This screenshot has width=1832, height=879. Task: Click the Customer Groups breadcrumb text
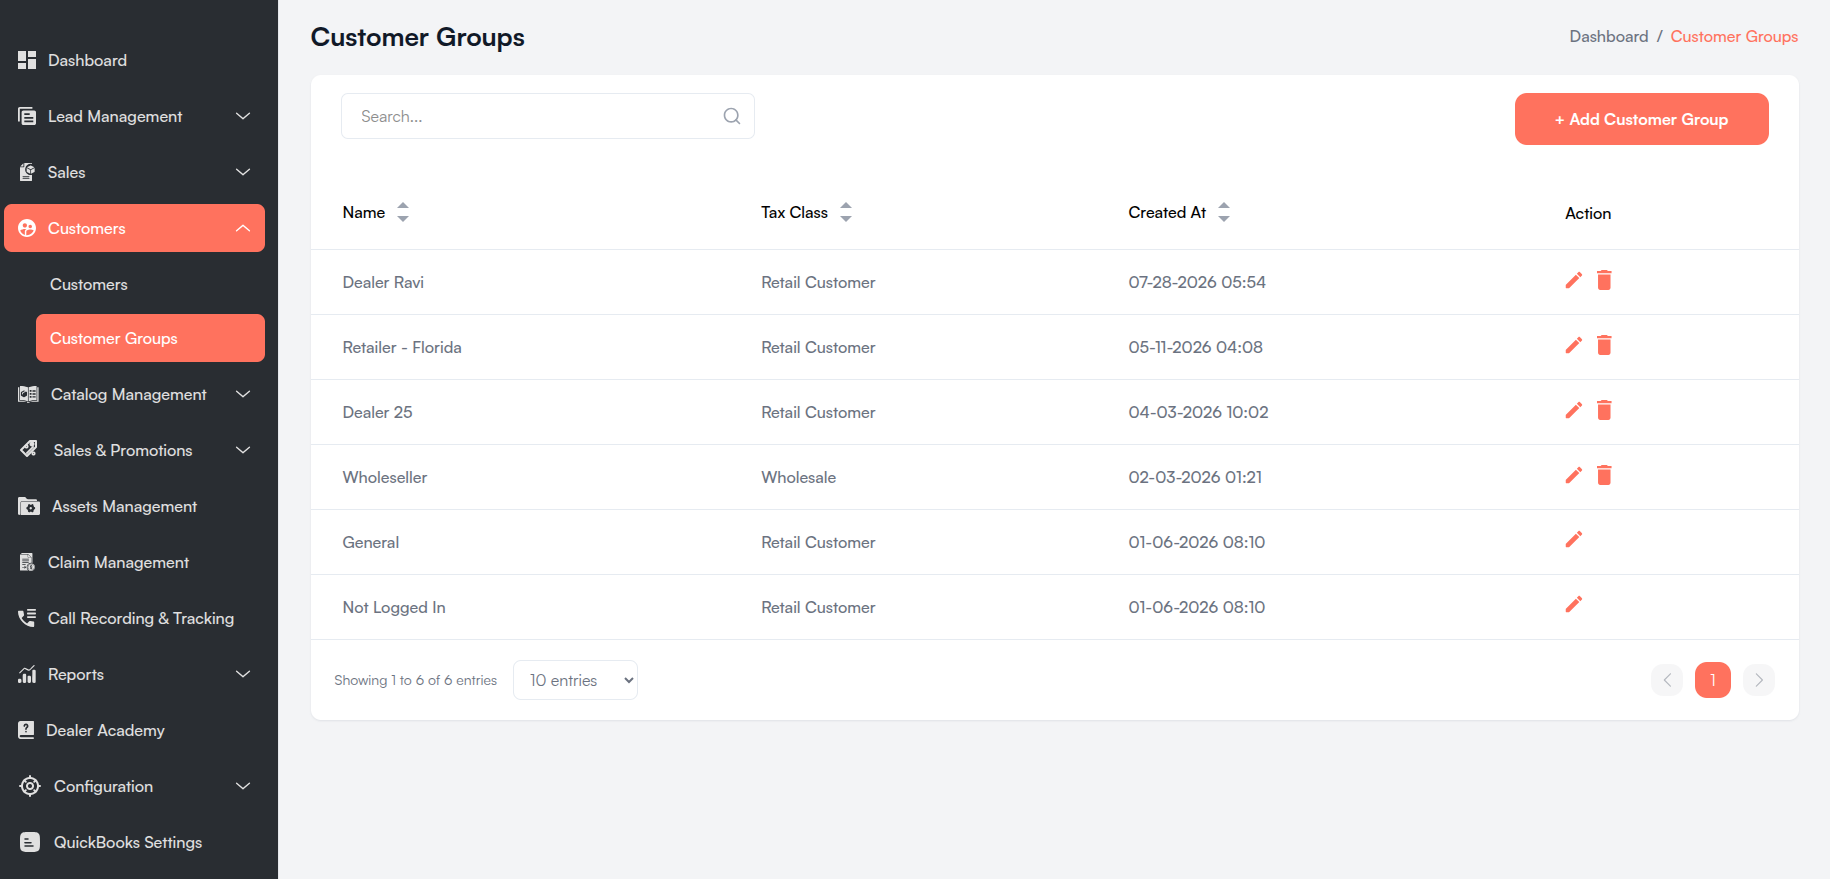[x=1734, y=36]
